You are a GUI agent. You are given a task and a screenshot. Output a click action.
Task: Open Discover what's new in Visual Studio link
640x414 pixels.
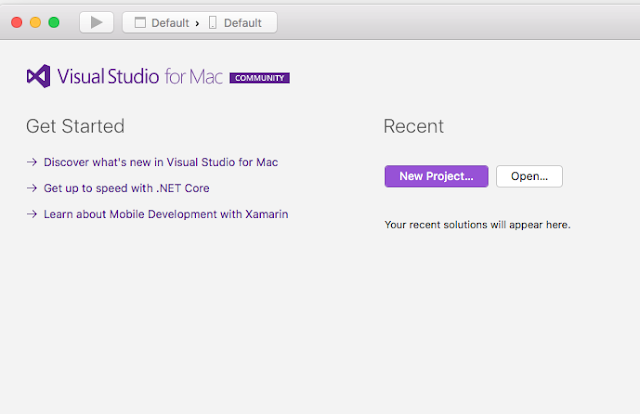161,162
